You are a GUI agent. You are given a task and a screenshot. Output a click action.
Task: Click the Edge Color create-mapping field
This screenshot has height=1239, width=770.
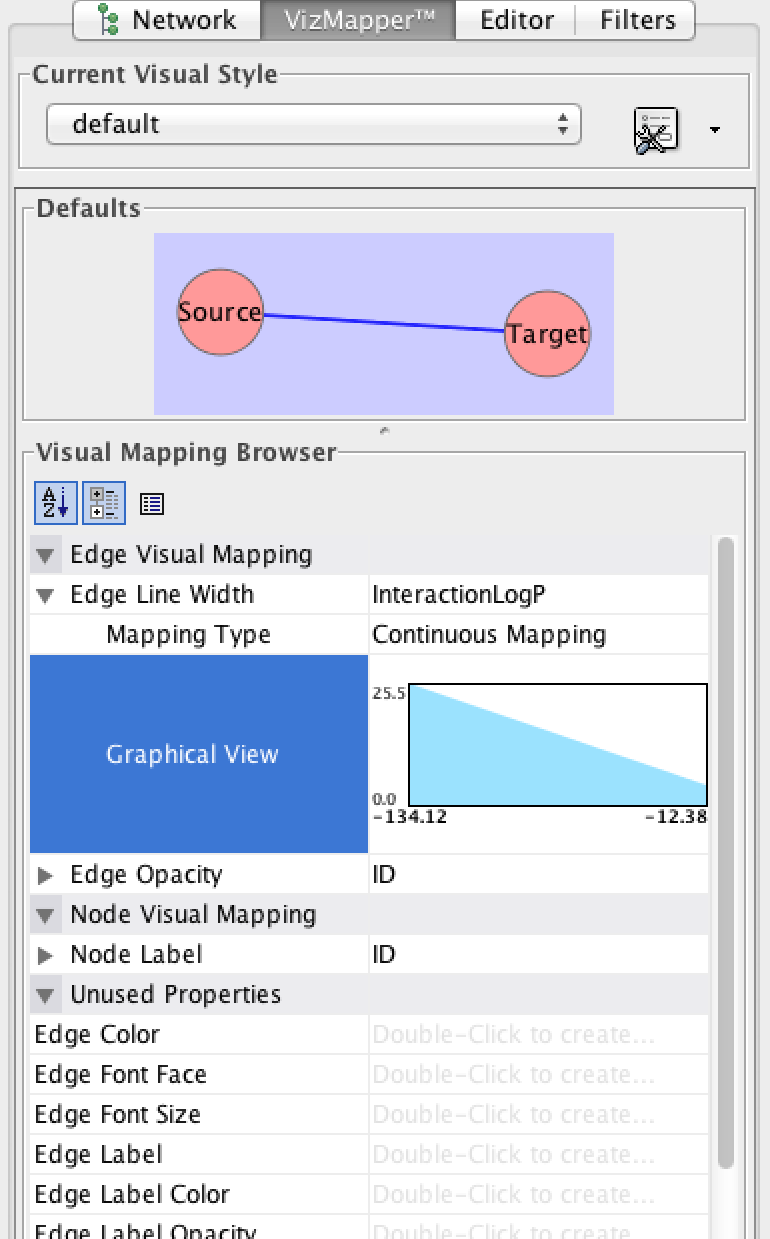pyautogui.click(x=538, y=1035)
